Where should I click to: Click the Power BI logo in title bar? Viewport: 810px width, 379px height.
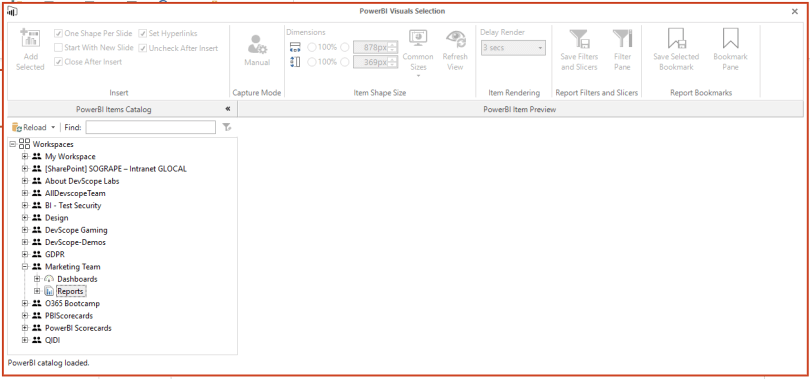12,11
